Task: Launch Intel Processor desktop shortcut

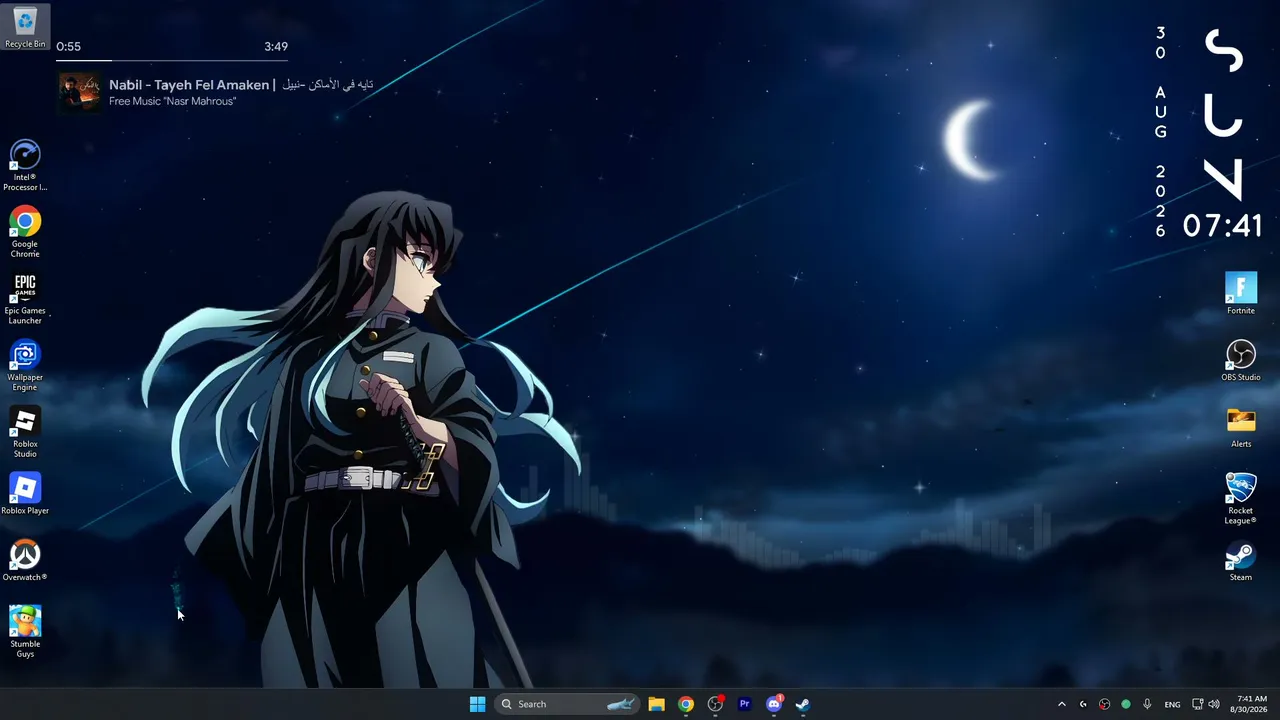Action: [25, 165]
